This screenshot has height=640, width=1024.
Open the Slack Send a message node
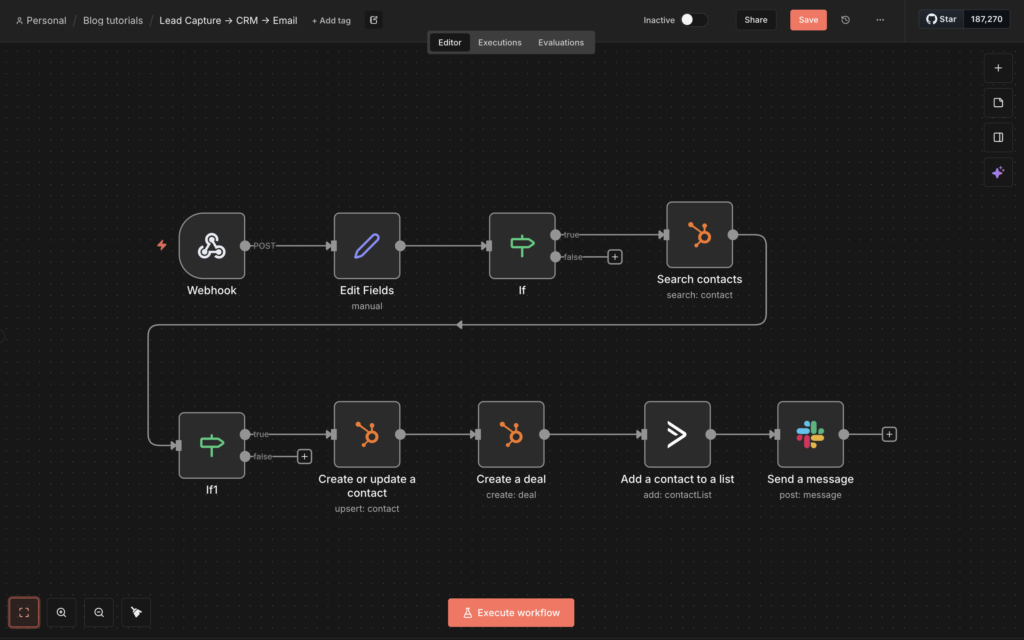click(x=810, y=434)
